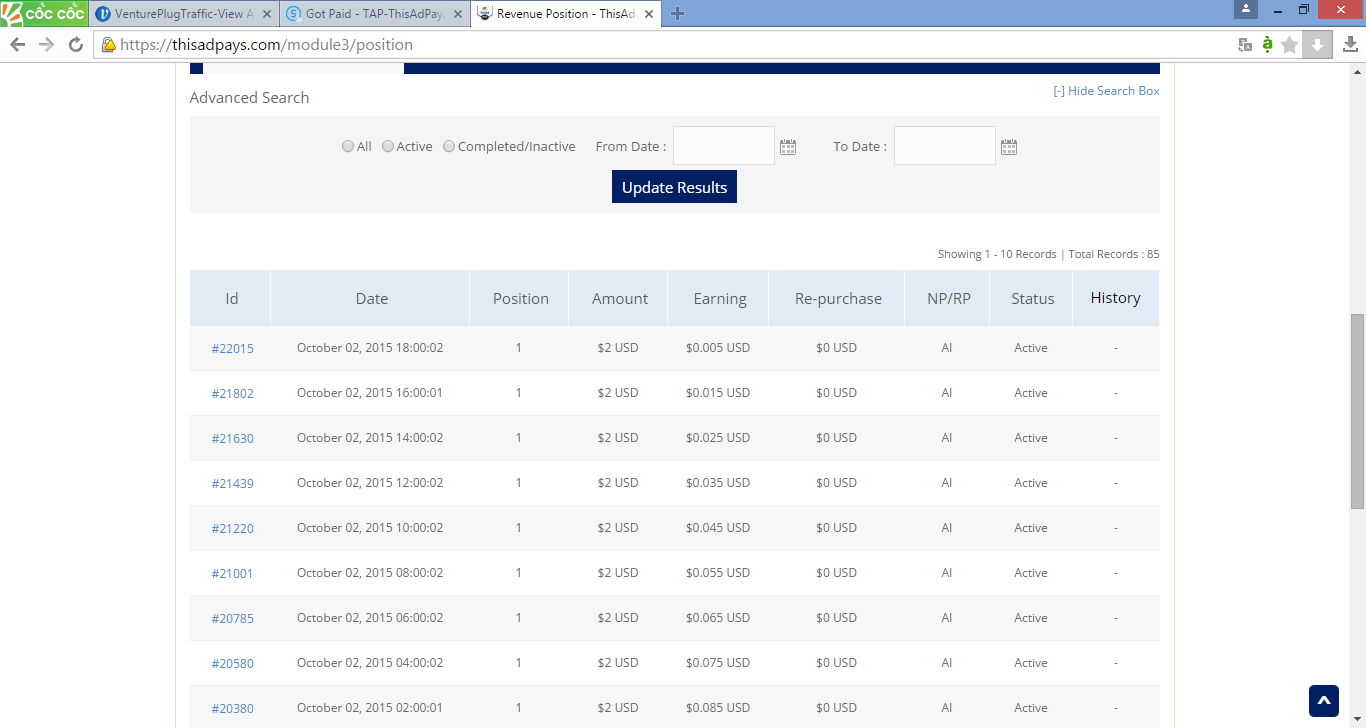The width and height of the screenshot is (1366, 728).
Task: Click the Showing 1 - 10 Records text
Action: tap(997, 254)
